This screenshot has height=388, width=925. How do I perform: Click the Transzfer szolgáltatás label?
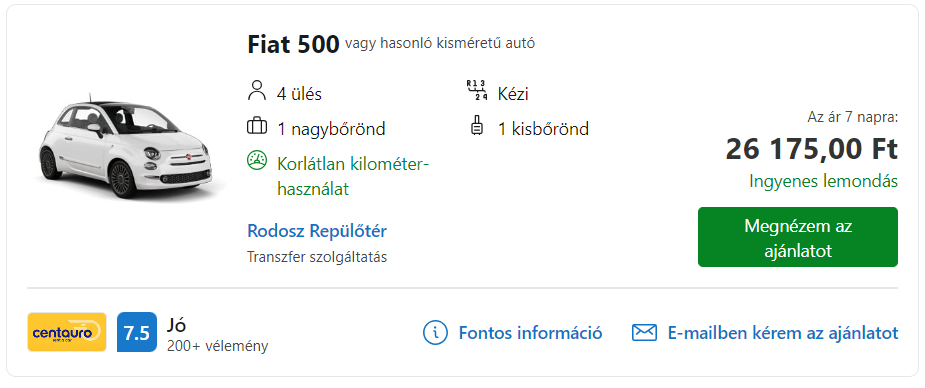tap(317, 257)
